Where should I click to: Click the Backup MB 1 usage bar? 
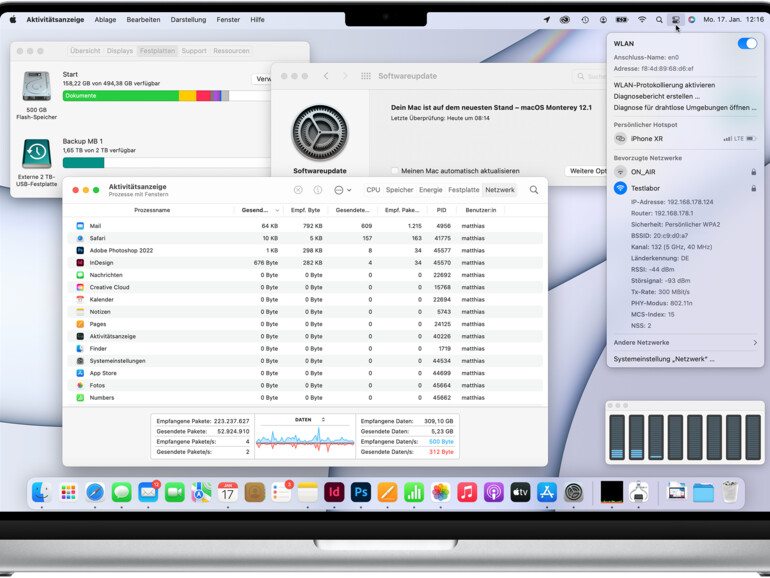coord(166,163)
